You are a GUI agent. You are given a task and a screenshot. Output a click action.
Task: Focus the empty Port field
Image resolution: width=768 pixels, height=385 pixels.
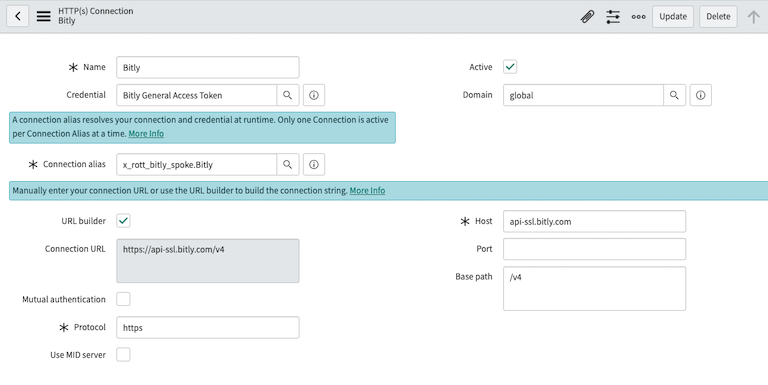(595, 249)
